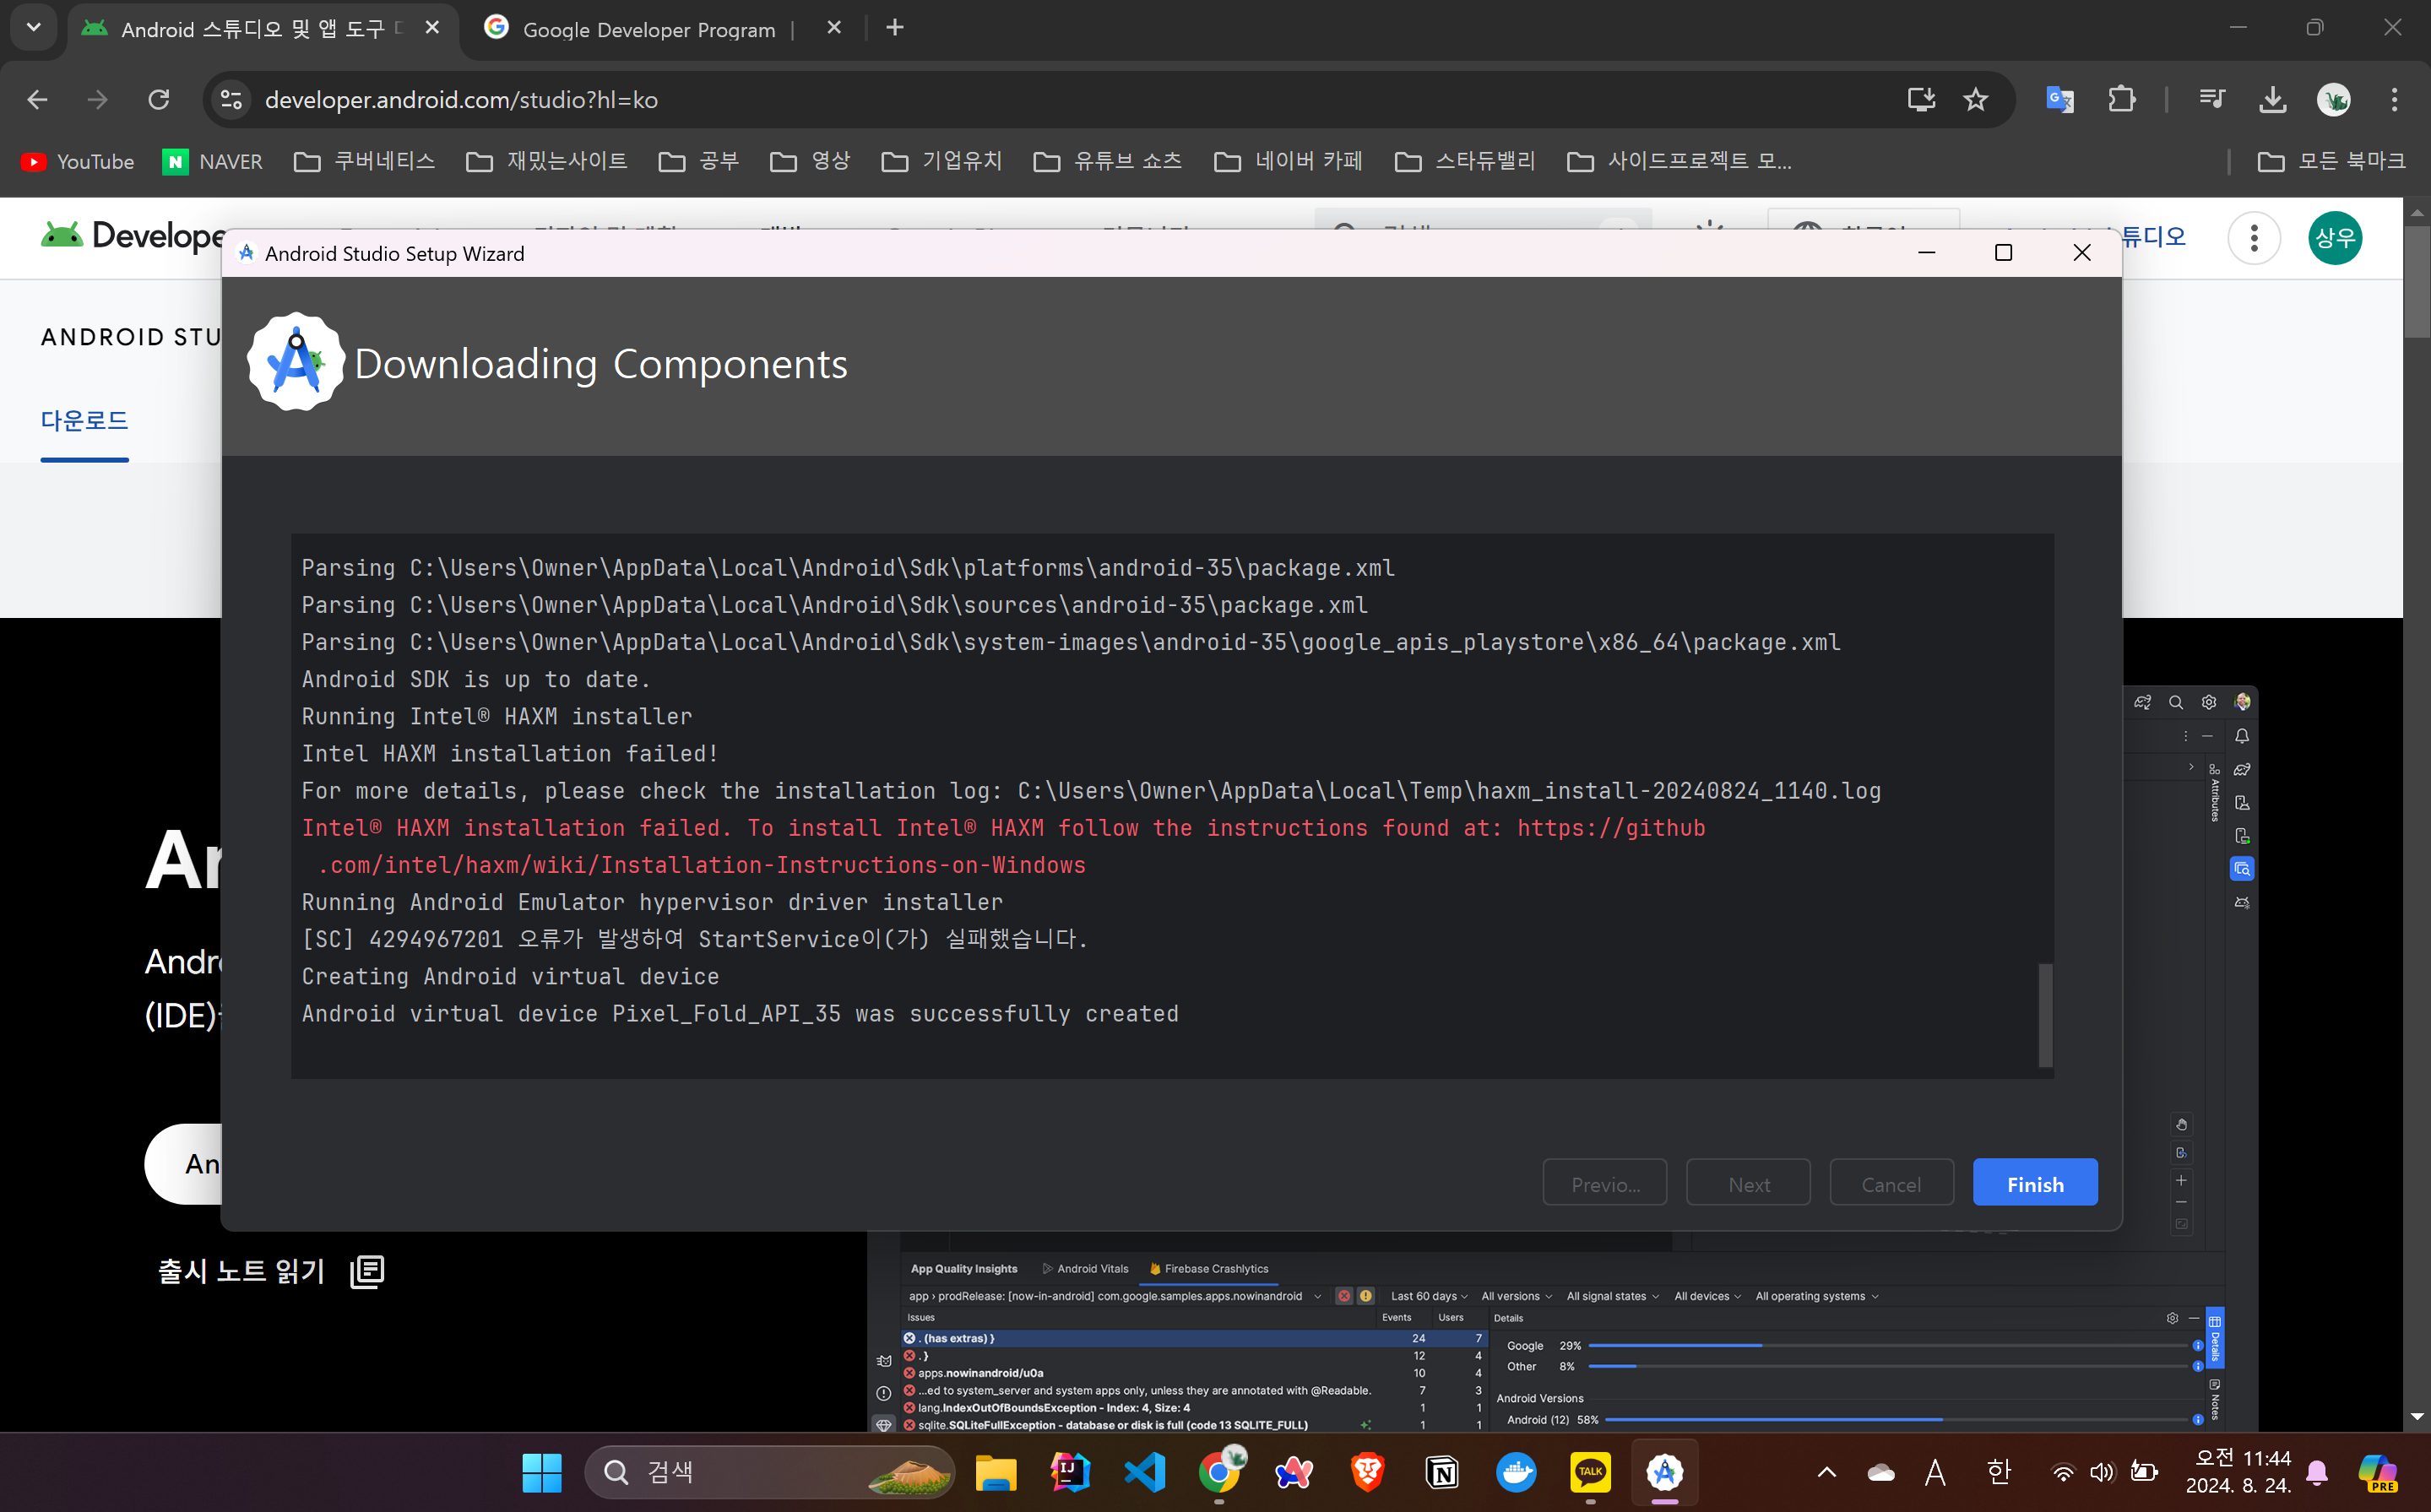Open Google Translate extension icon

point(2060,100)
